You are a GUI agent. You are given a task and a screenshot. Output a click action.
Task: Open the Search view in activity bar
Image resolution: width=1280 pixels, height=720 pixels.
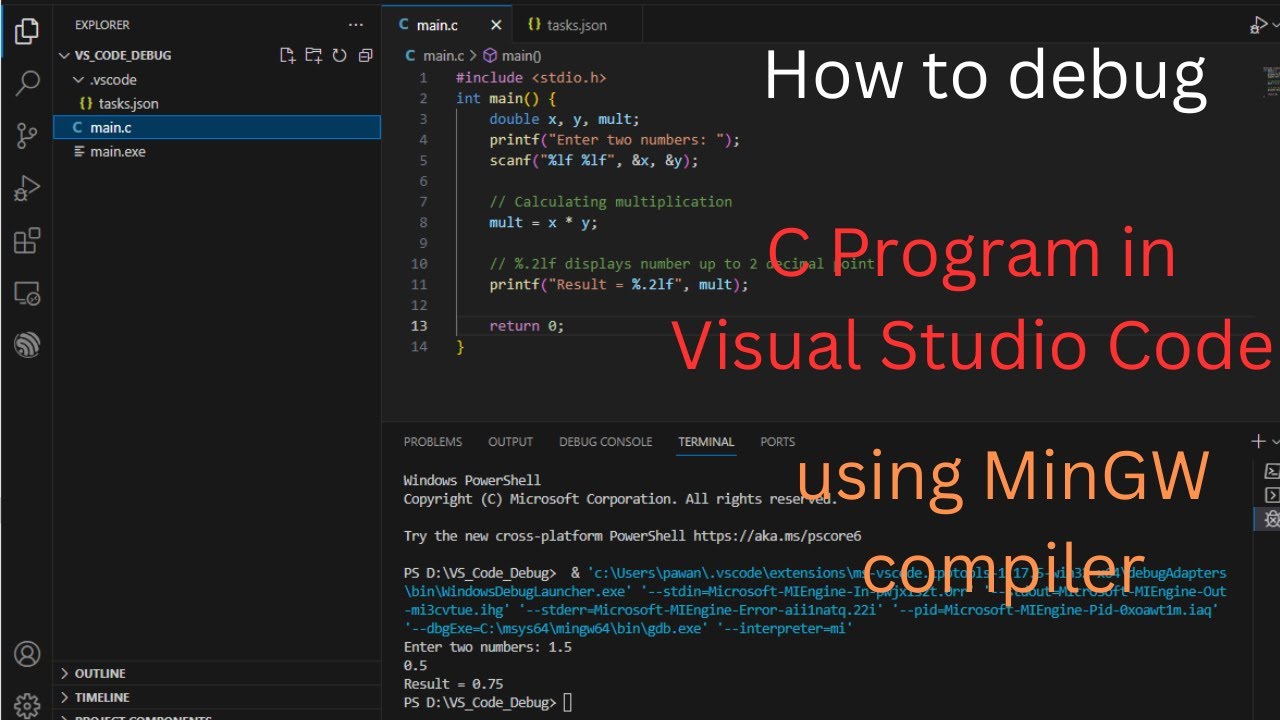(x=27, y=83)
